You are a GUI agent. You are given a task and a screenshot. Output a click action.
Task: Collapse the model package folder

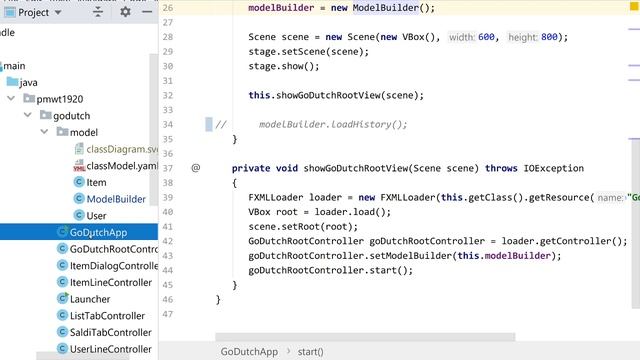click(x=44, y=132)
